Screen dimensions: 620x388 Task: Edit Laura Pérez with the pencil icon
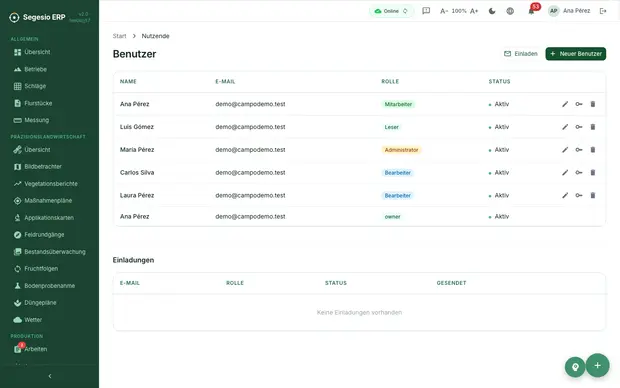pos(565,195)
